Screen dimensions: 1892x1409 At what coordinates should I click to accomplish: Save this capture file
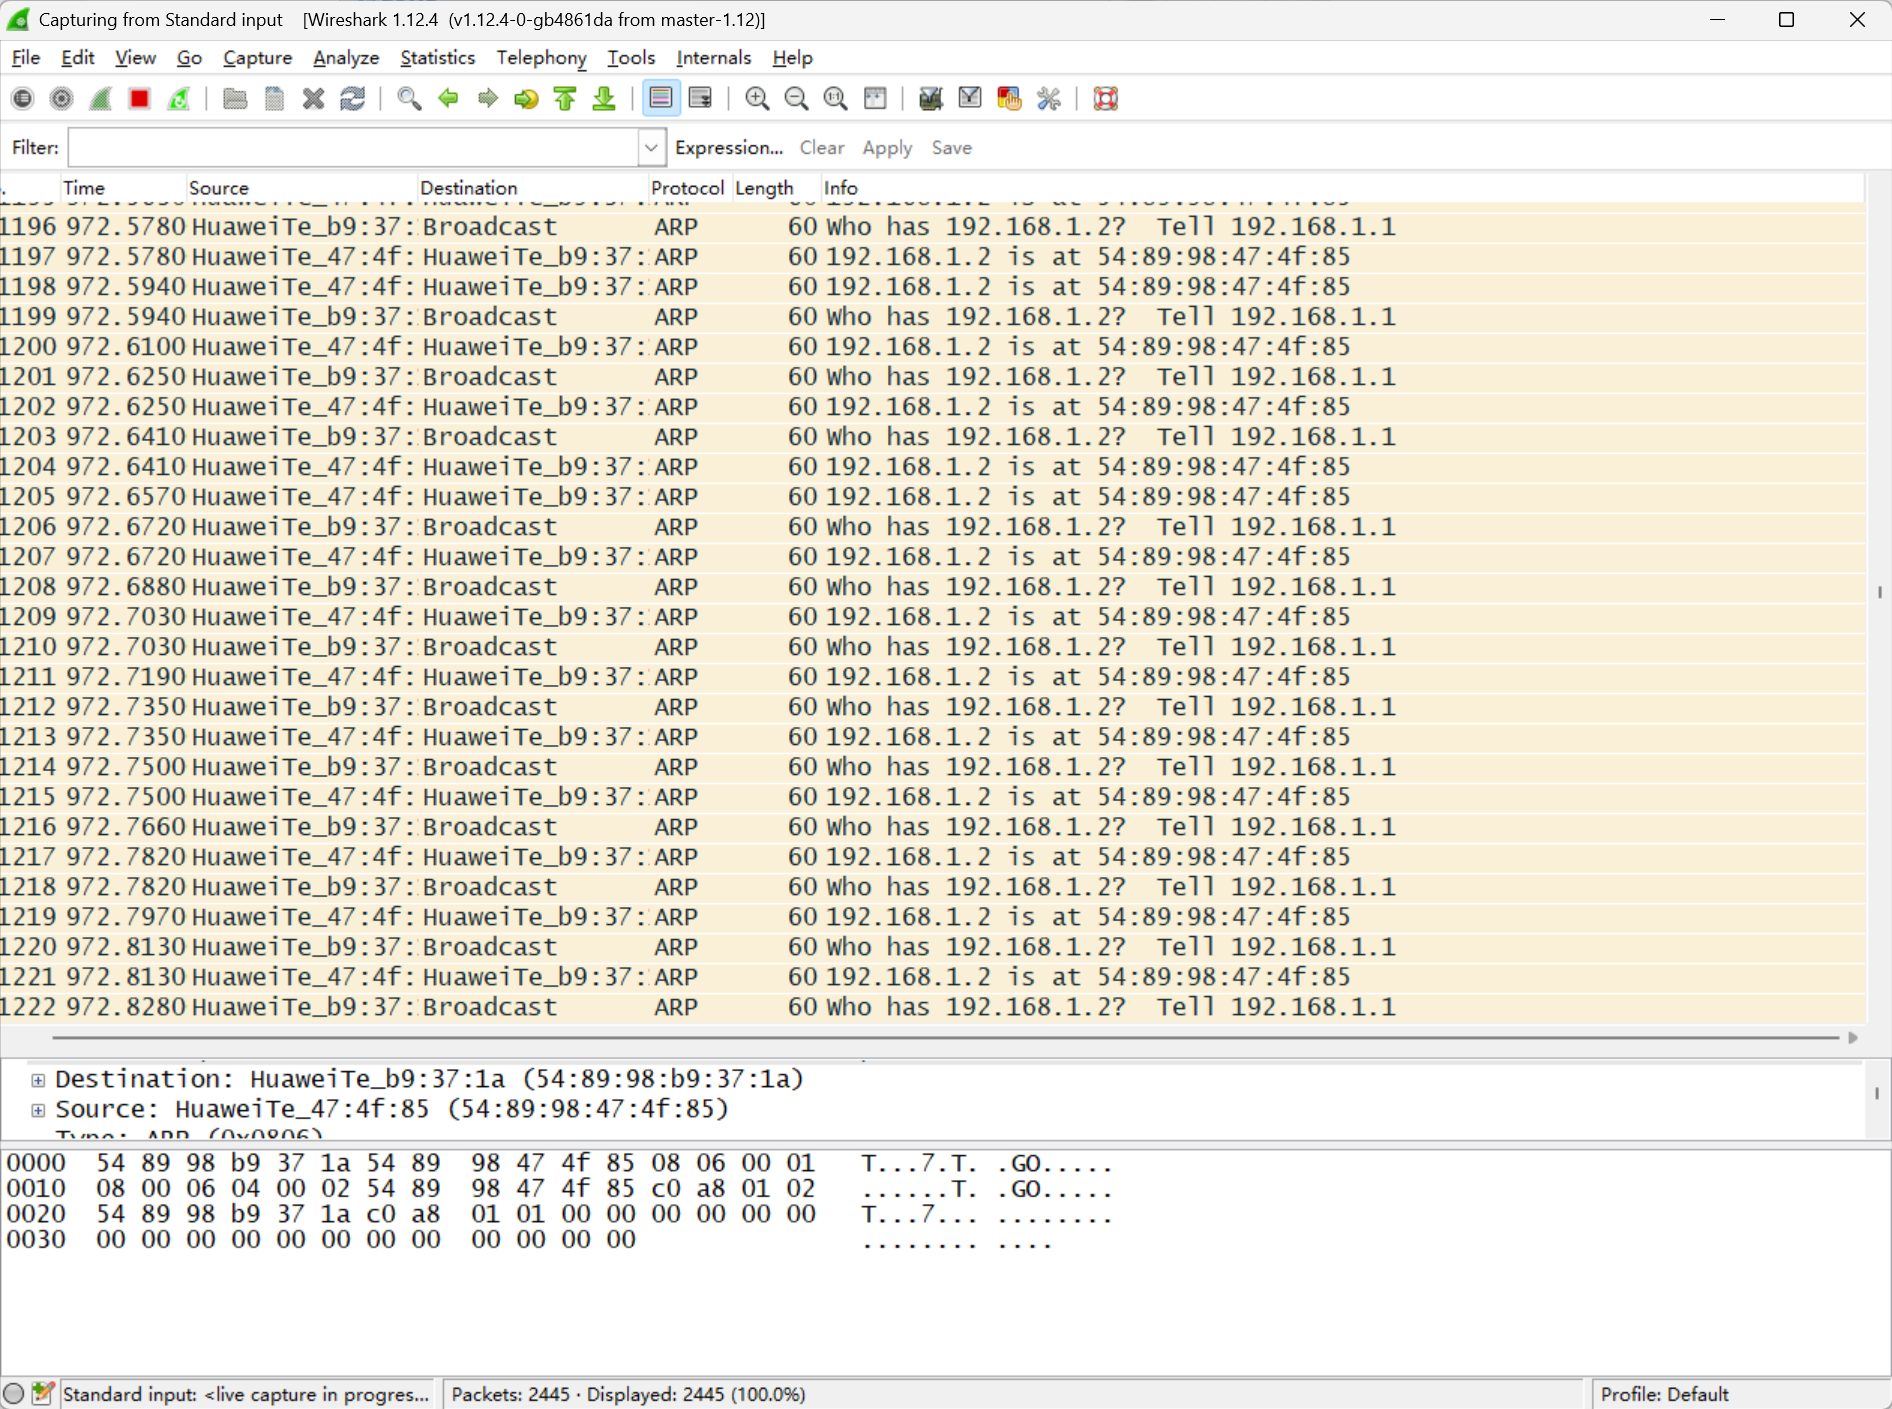[274, 98]
